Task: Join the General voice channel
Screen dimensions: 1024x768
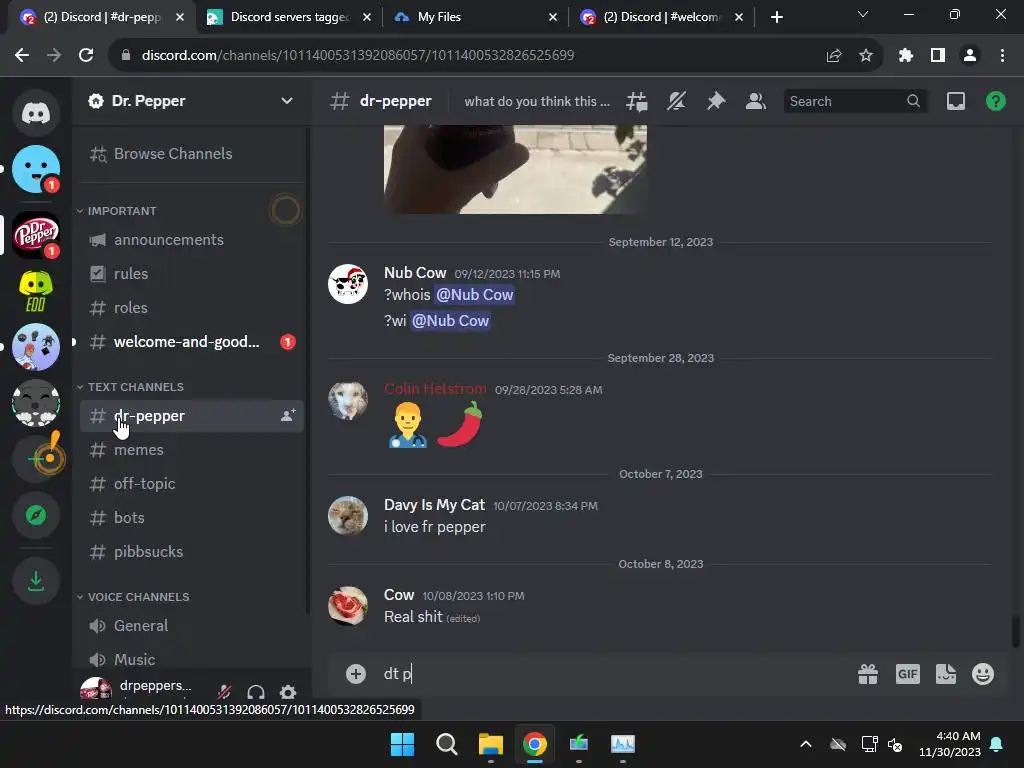Action: (x=191, y=625)
